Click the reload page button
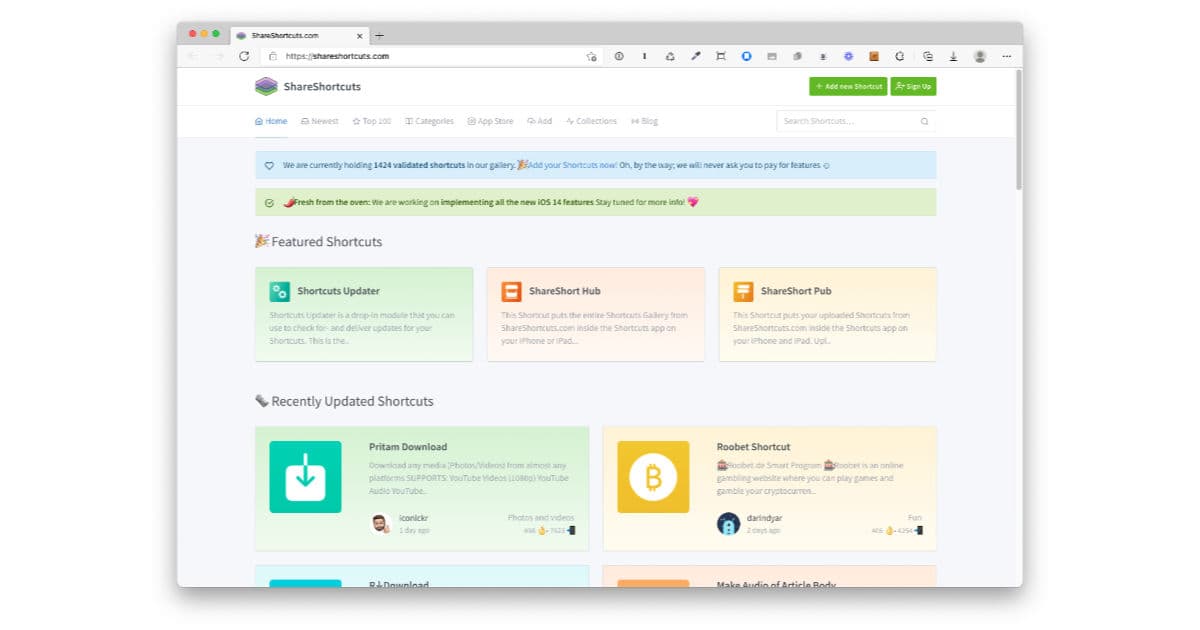1200x630 pixels. click(244, 56)
